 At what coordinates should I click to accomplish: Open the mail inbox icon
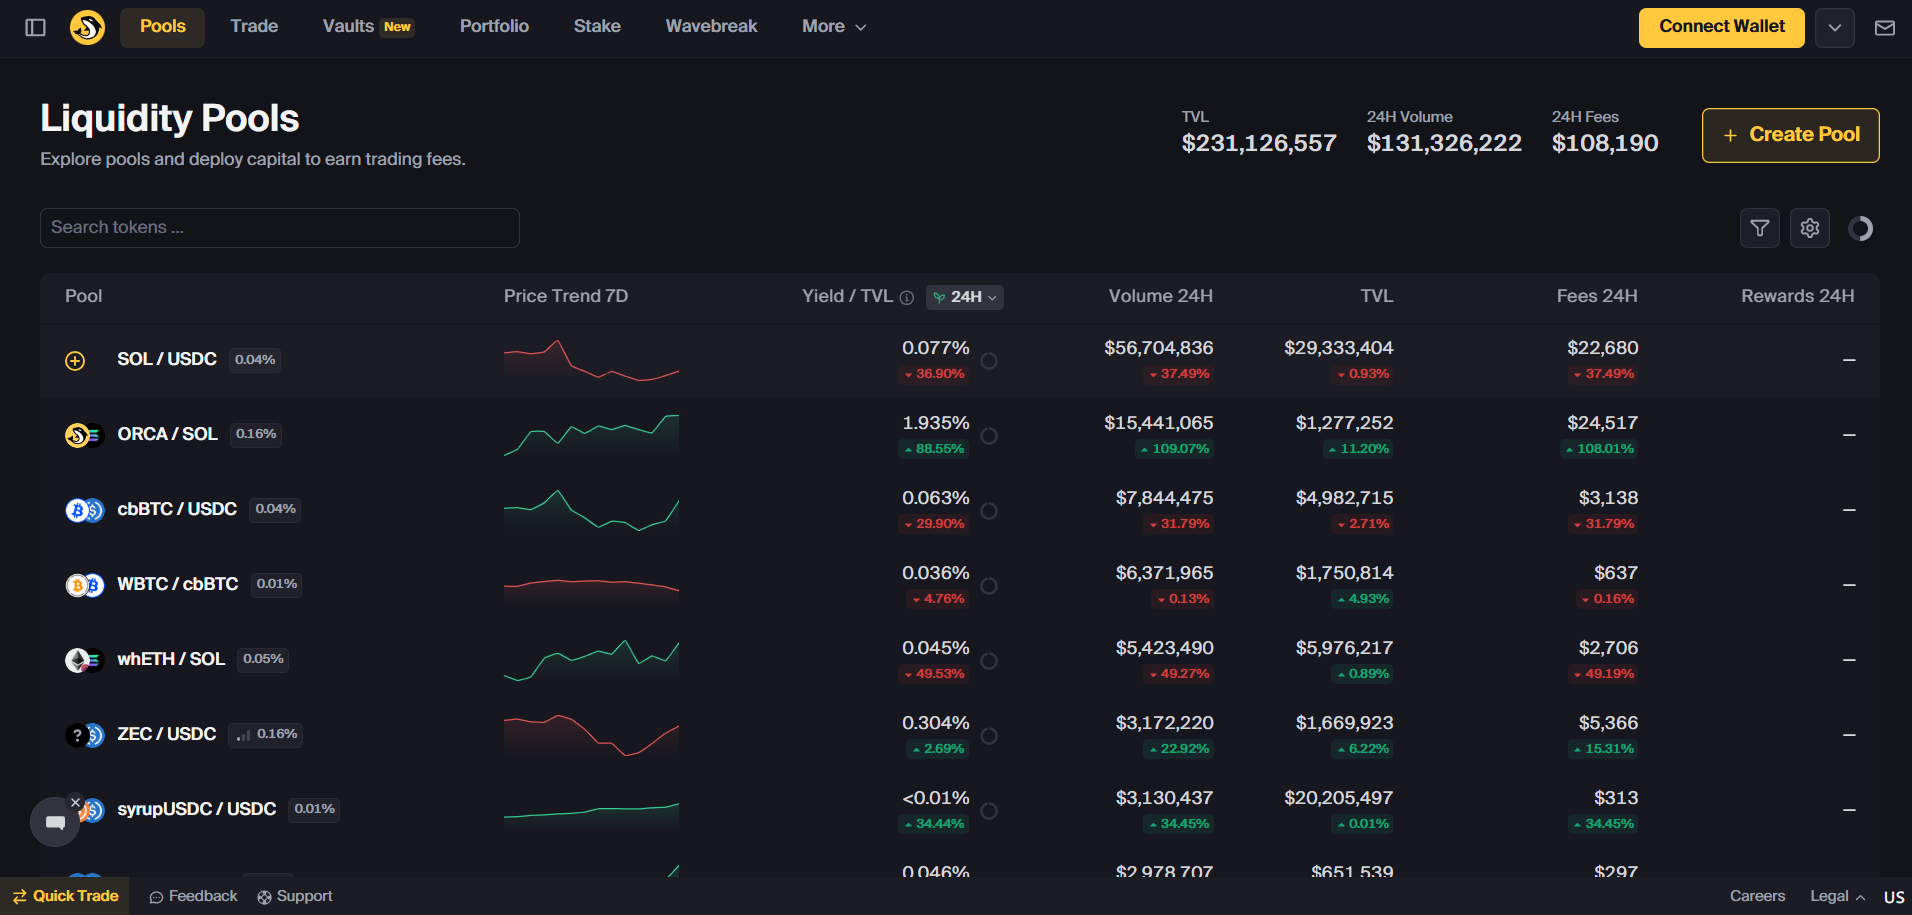(1885, 28)
